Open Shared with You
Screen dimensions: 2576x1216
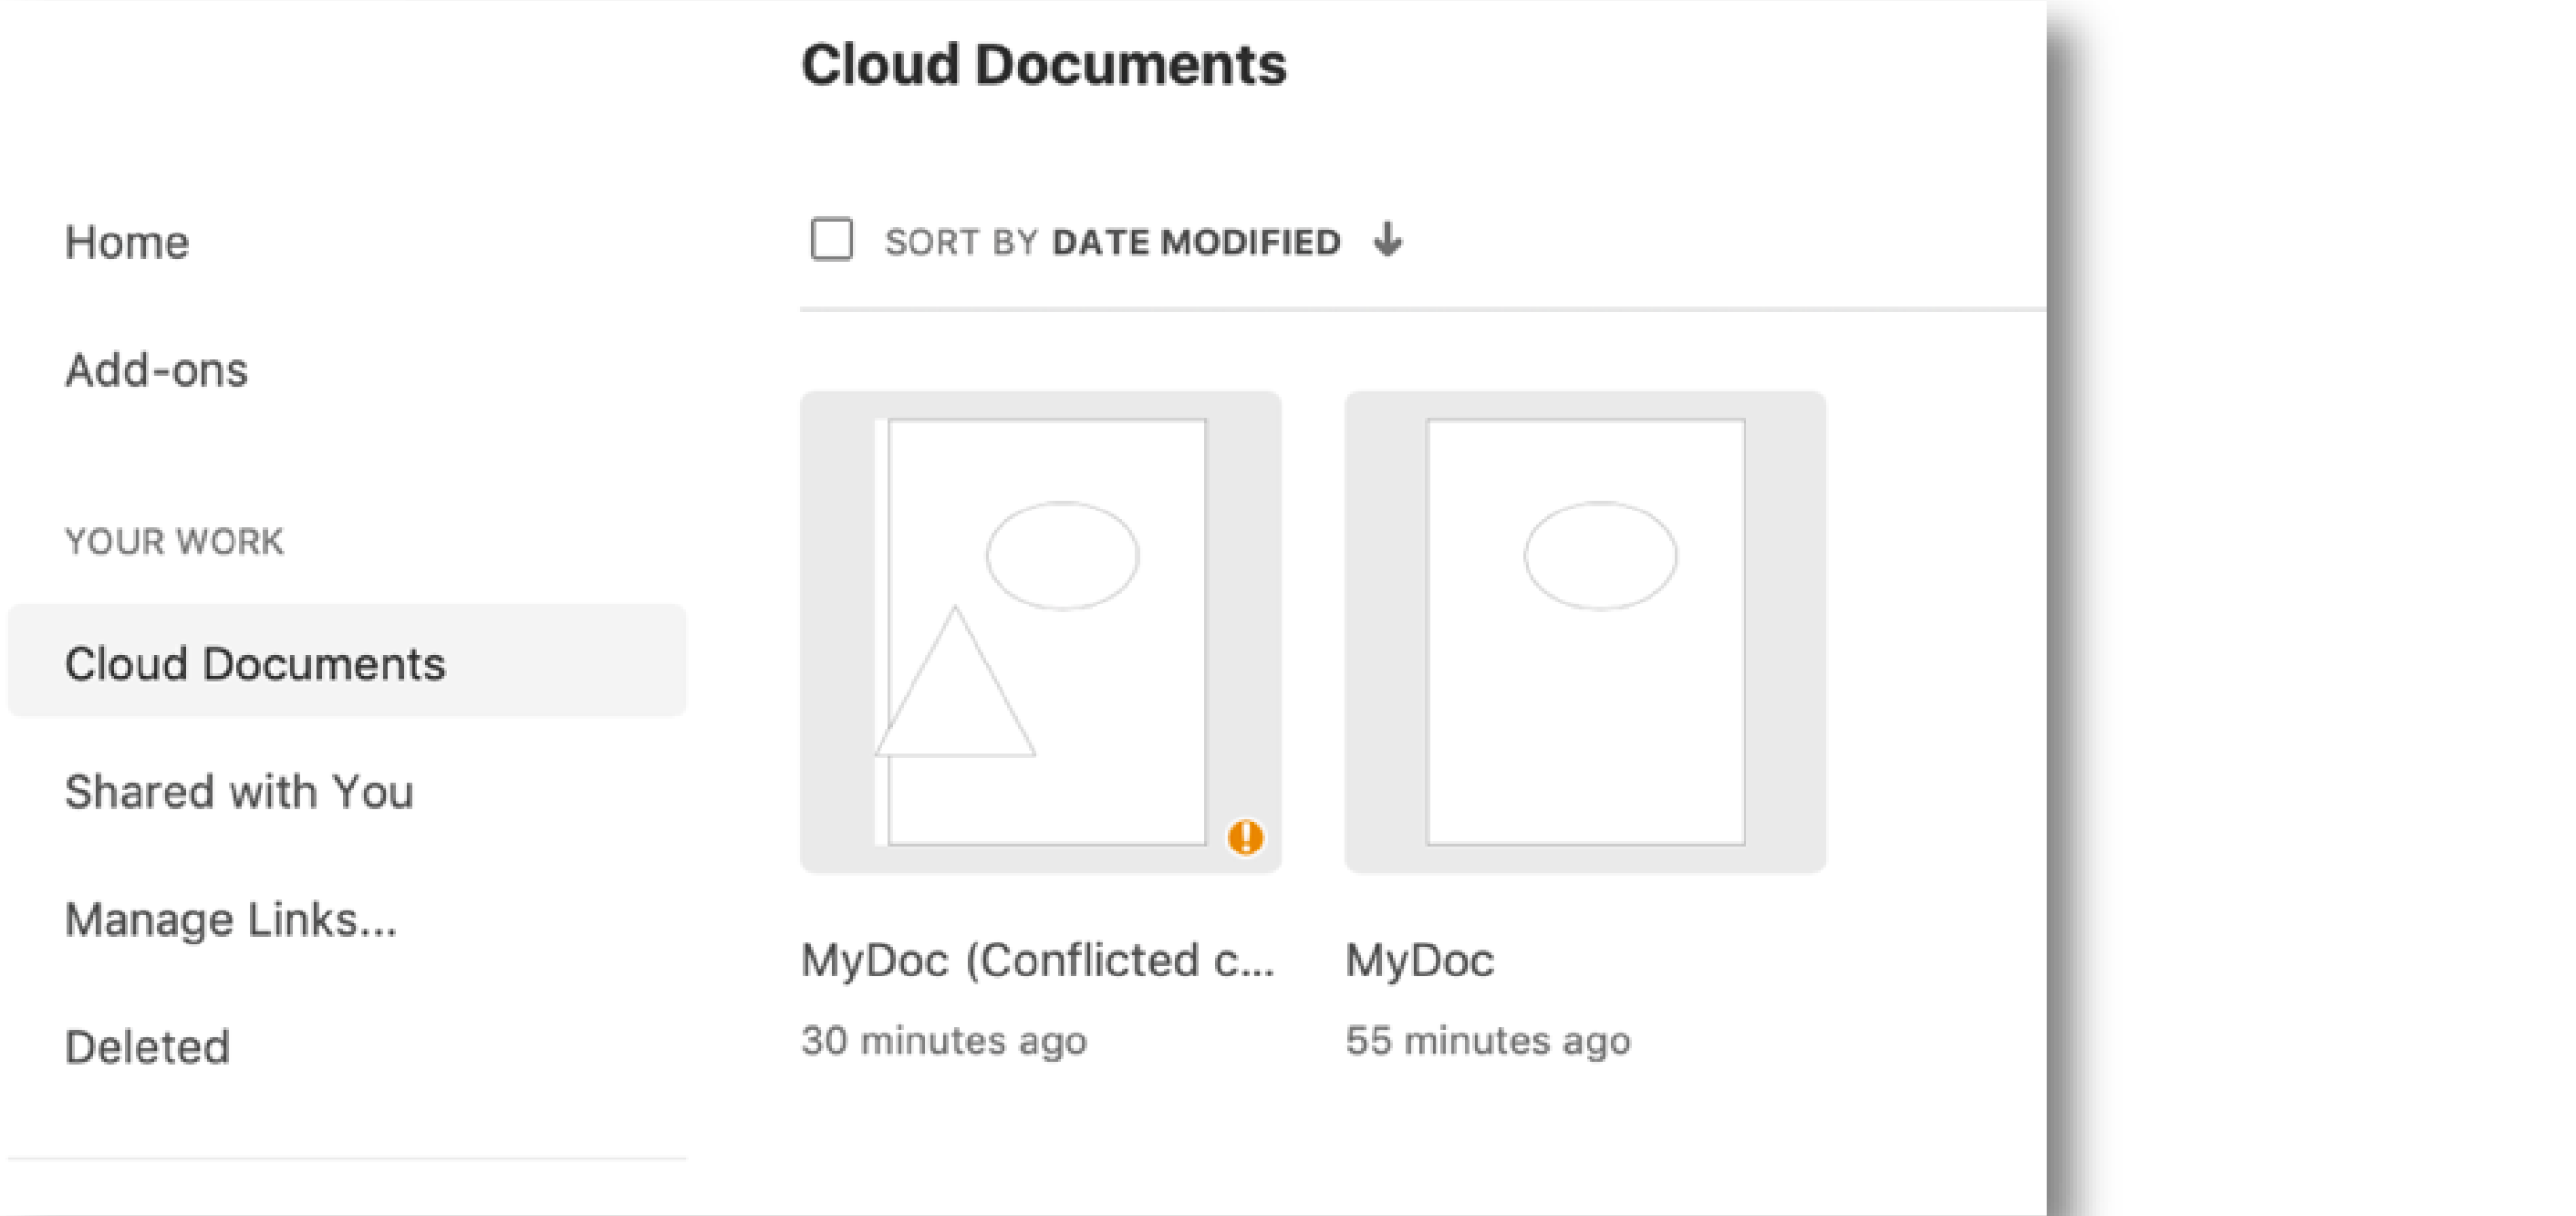pos(239,792)
